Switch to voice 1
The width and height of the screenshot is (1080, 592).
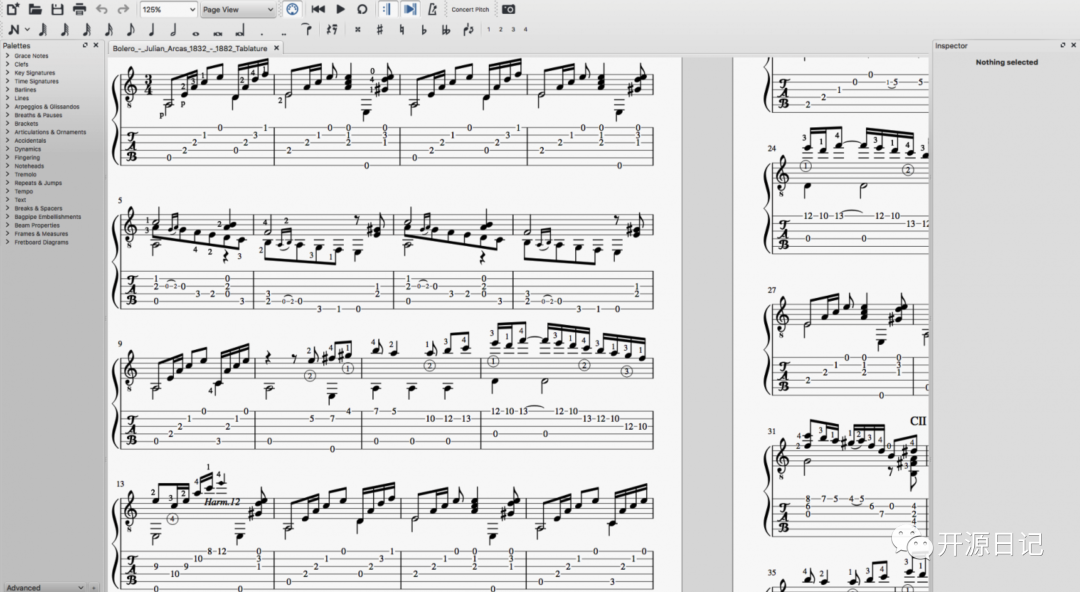click(489, 30)
